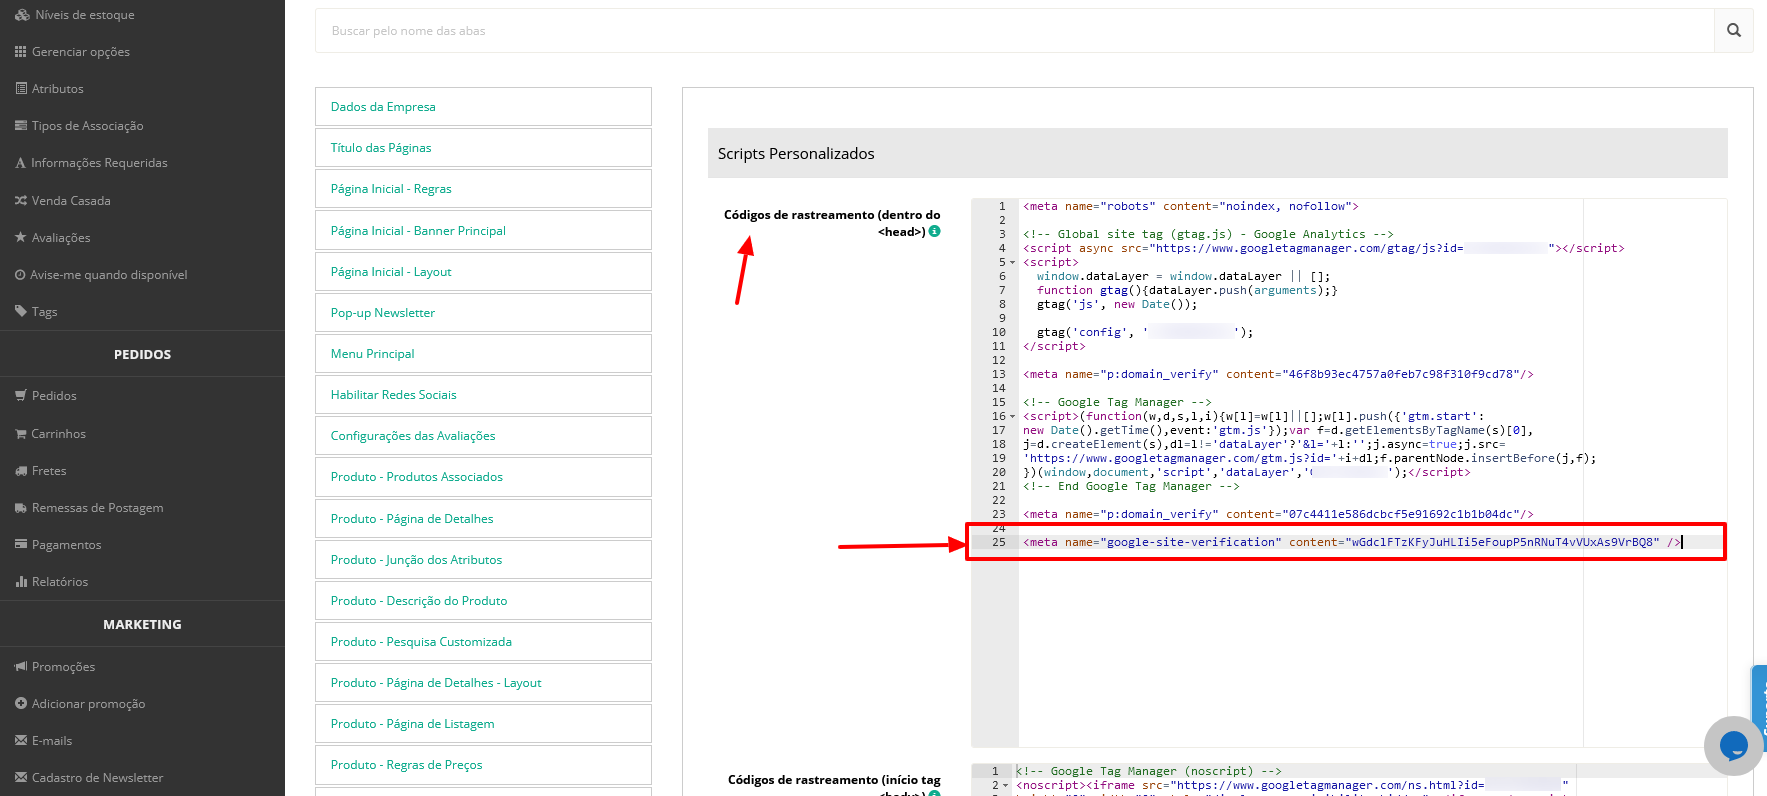Click the Avaliações star icon
Screen dimensions: 1767x796
pos(21,238)
